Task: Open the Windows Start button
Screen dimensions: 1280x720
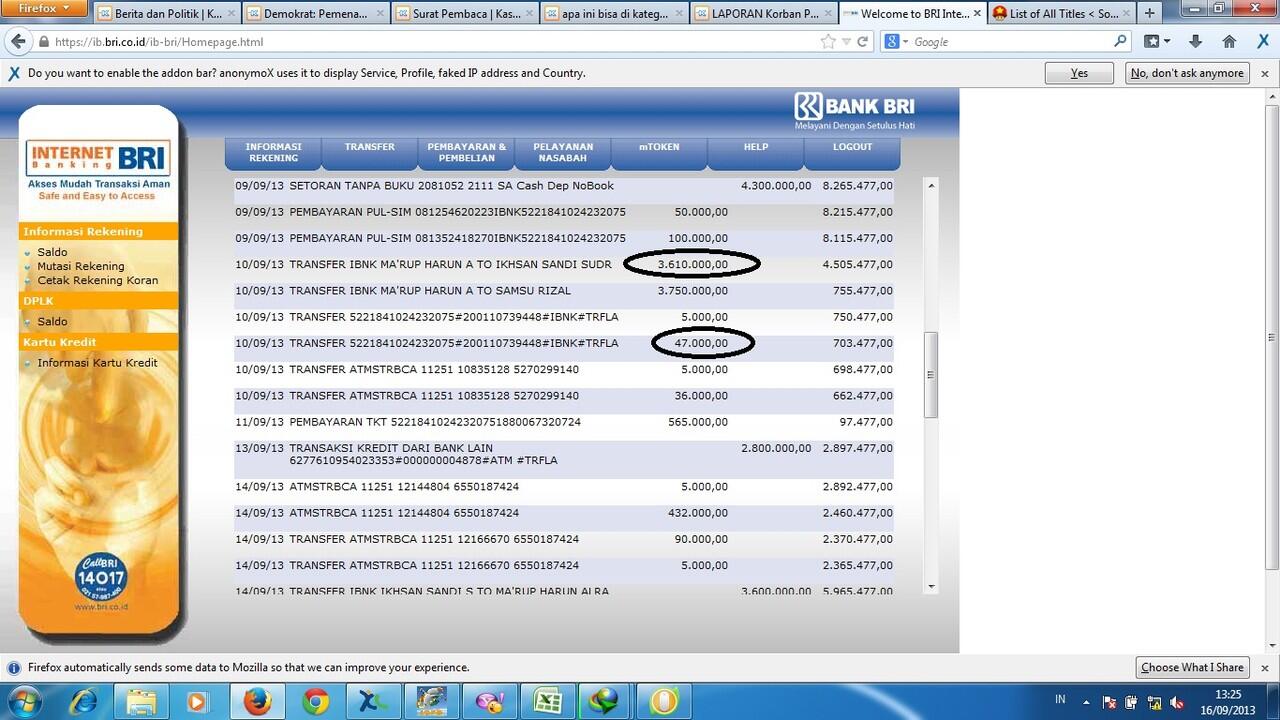Action: (23, 701)
